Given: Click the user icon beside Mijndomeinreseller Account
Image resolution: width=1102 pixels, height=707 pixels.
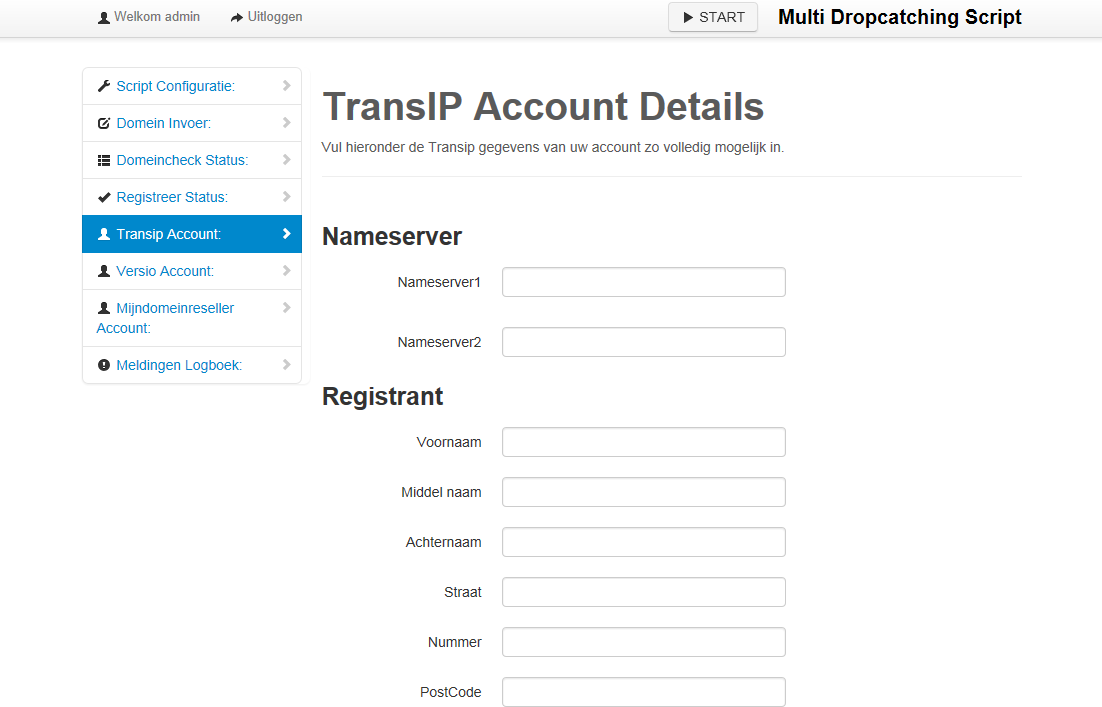Looking at the screenshot, I should pyautogui.click(x=104, y=308).
